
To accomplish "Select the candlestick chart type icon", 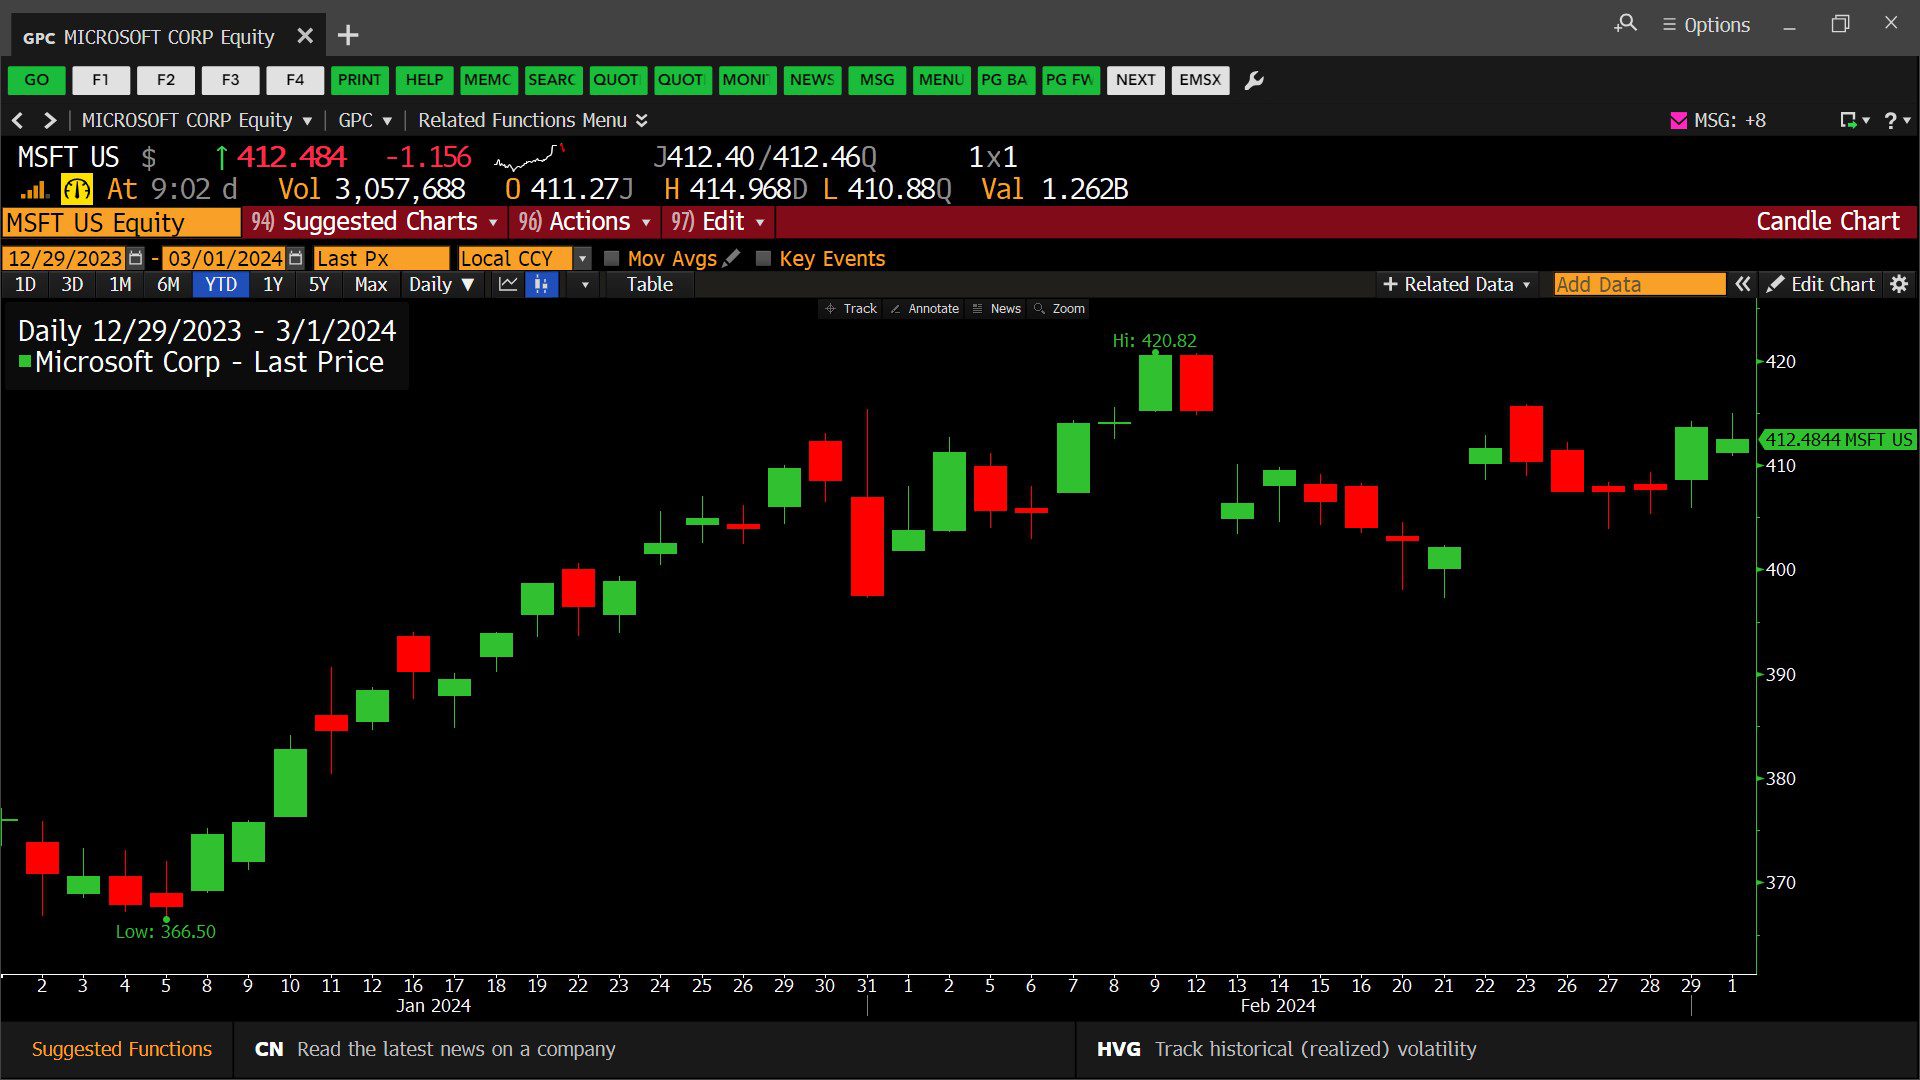I will (x=541, y=284).
